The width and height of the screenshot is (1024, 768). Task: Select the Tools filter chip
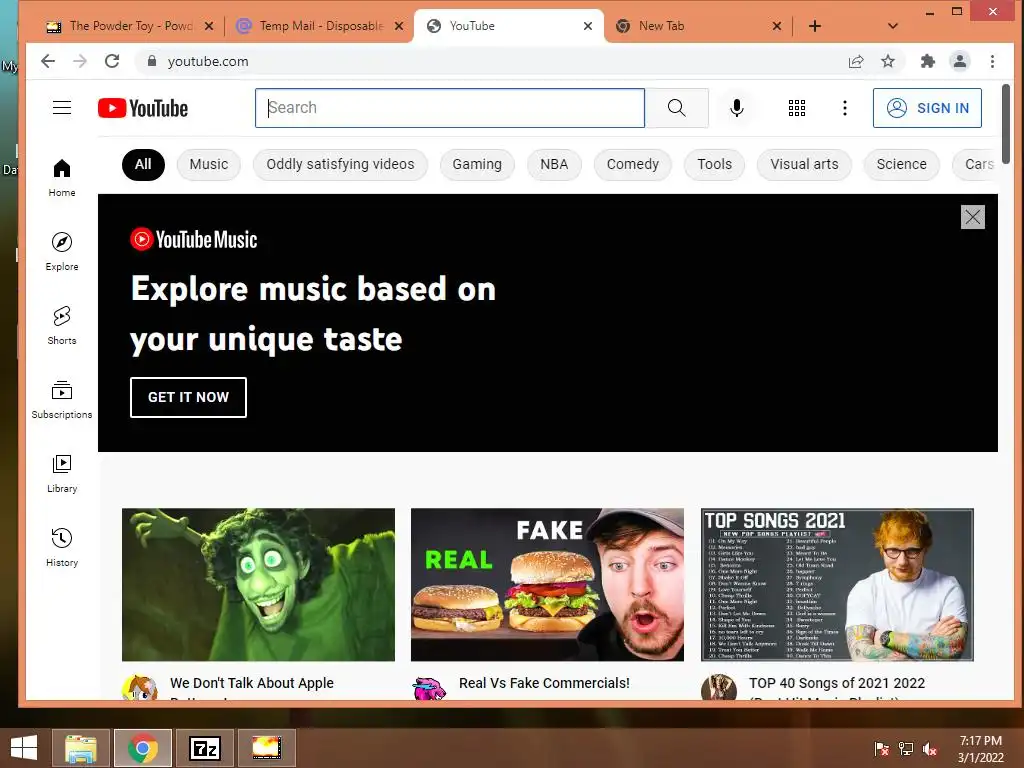point(714,165)
